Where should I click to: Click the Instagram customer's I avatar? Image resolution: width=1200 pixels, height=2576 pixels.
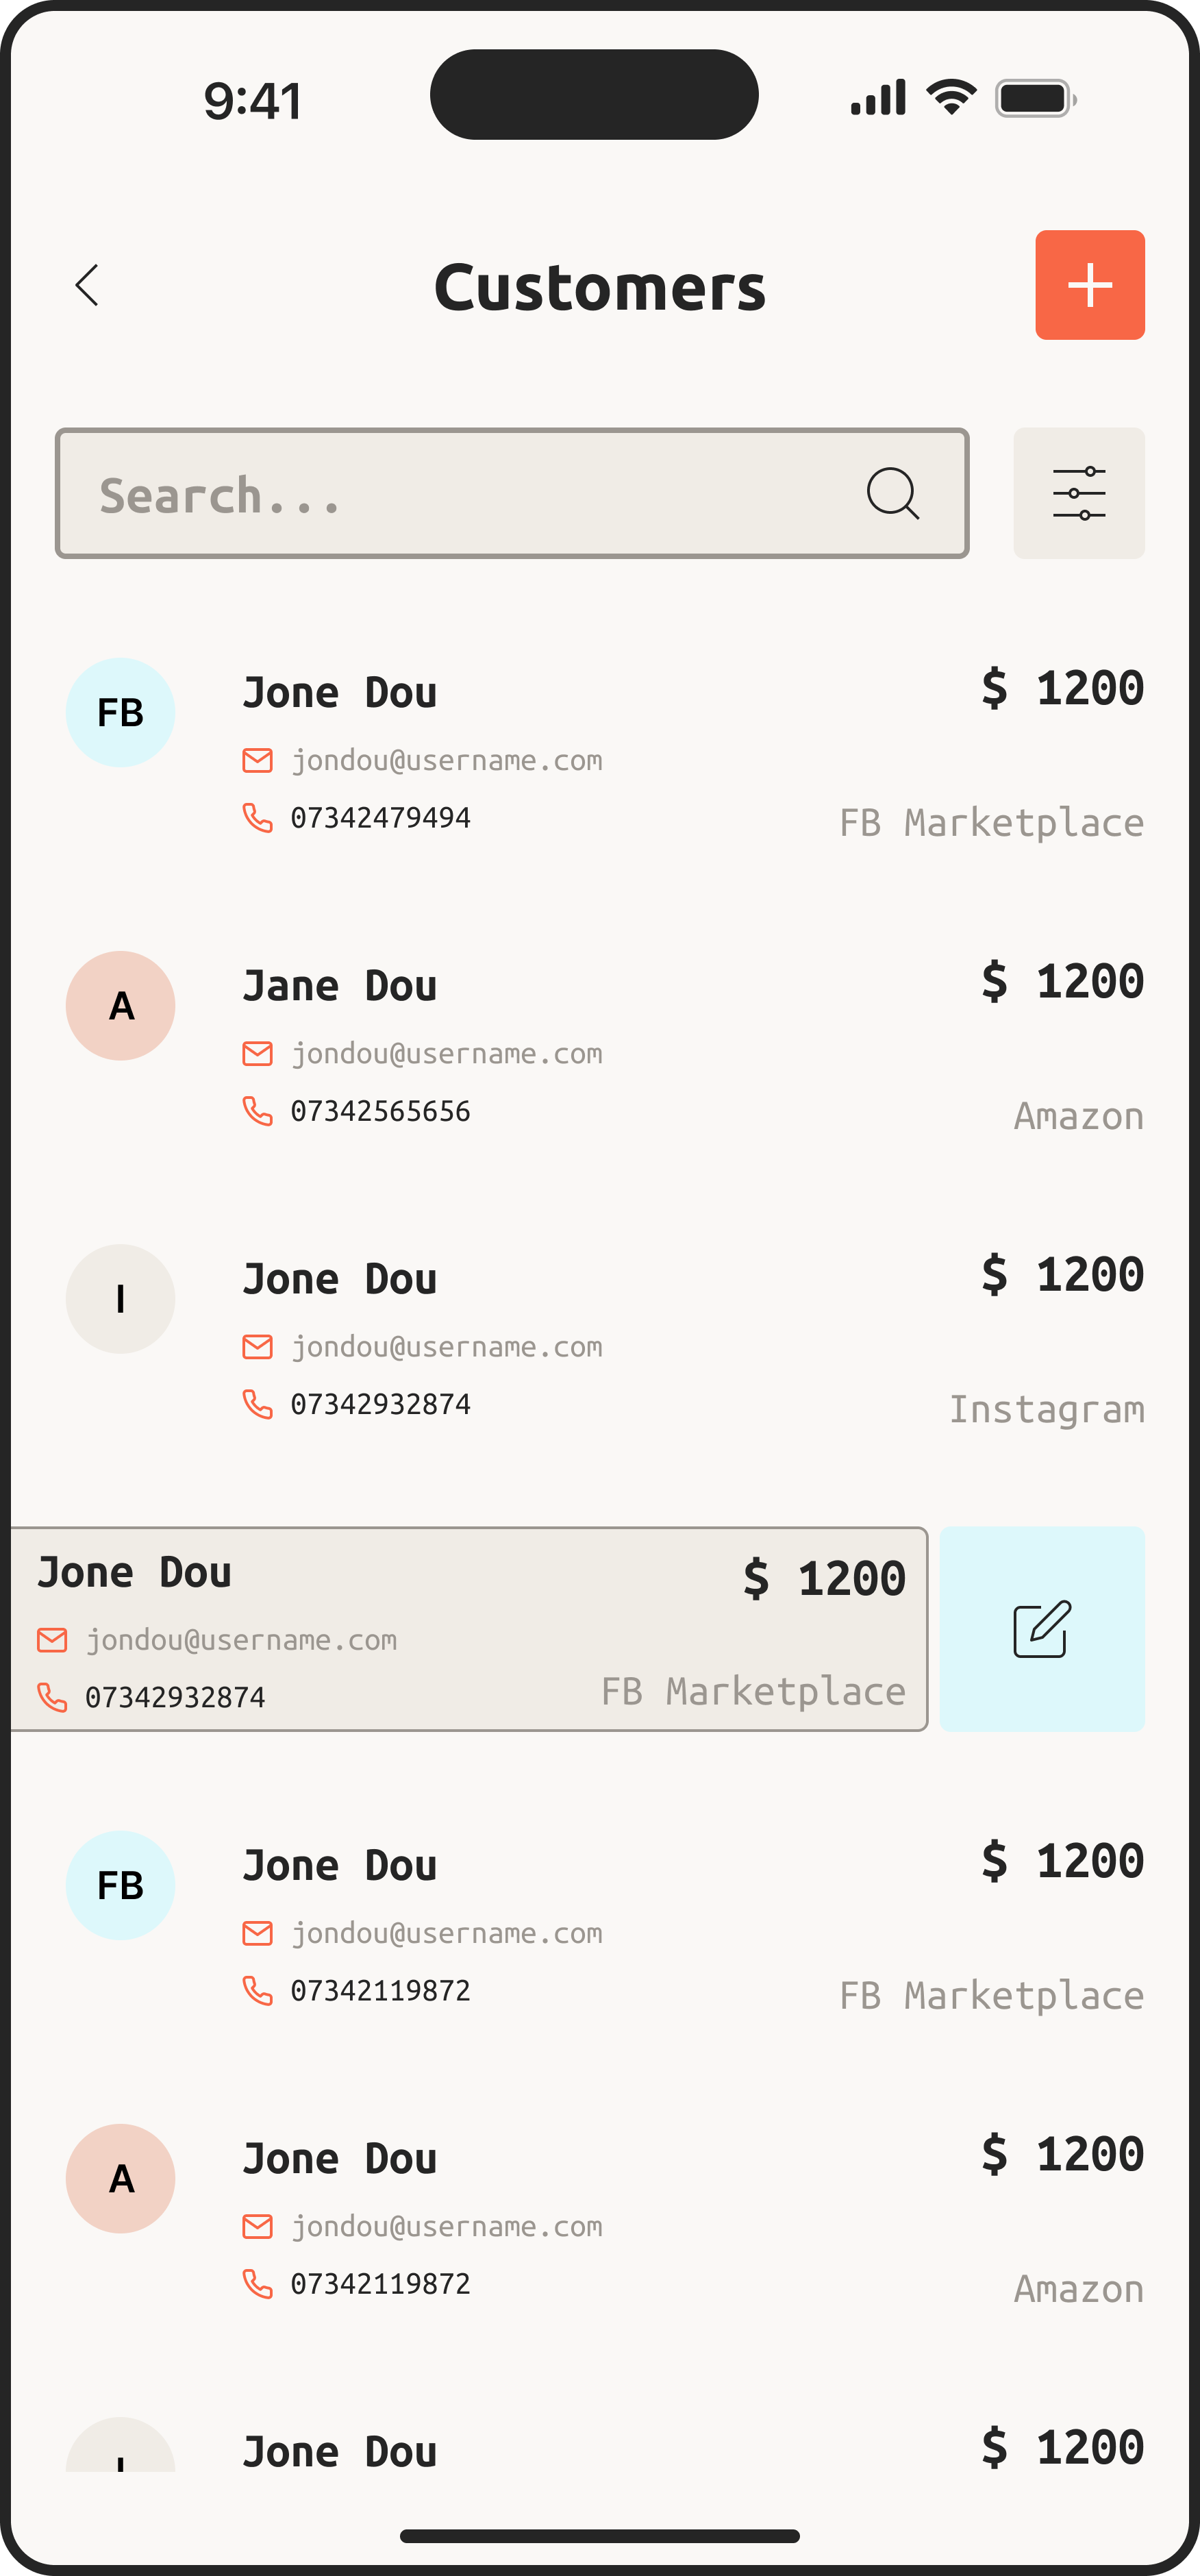click(120, 1299)
